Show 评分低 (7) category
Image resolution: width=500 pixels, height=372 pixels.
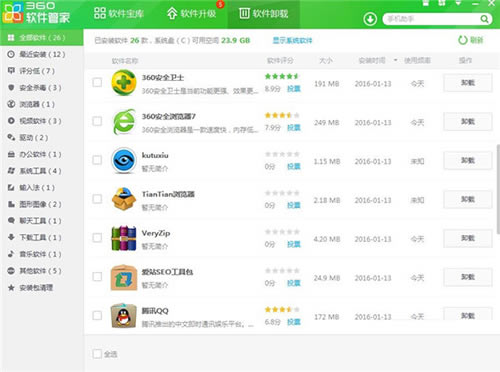point(42,71)
